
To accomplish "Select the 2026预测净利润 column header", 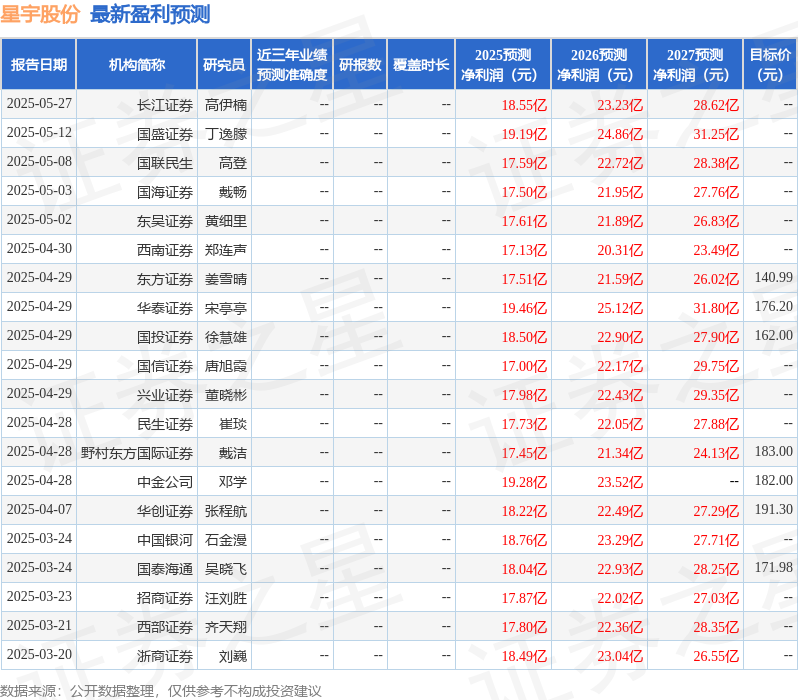I will tap(599, 65).
